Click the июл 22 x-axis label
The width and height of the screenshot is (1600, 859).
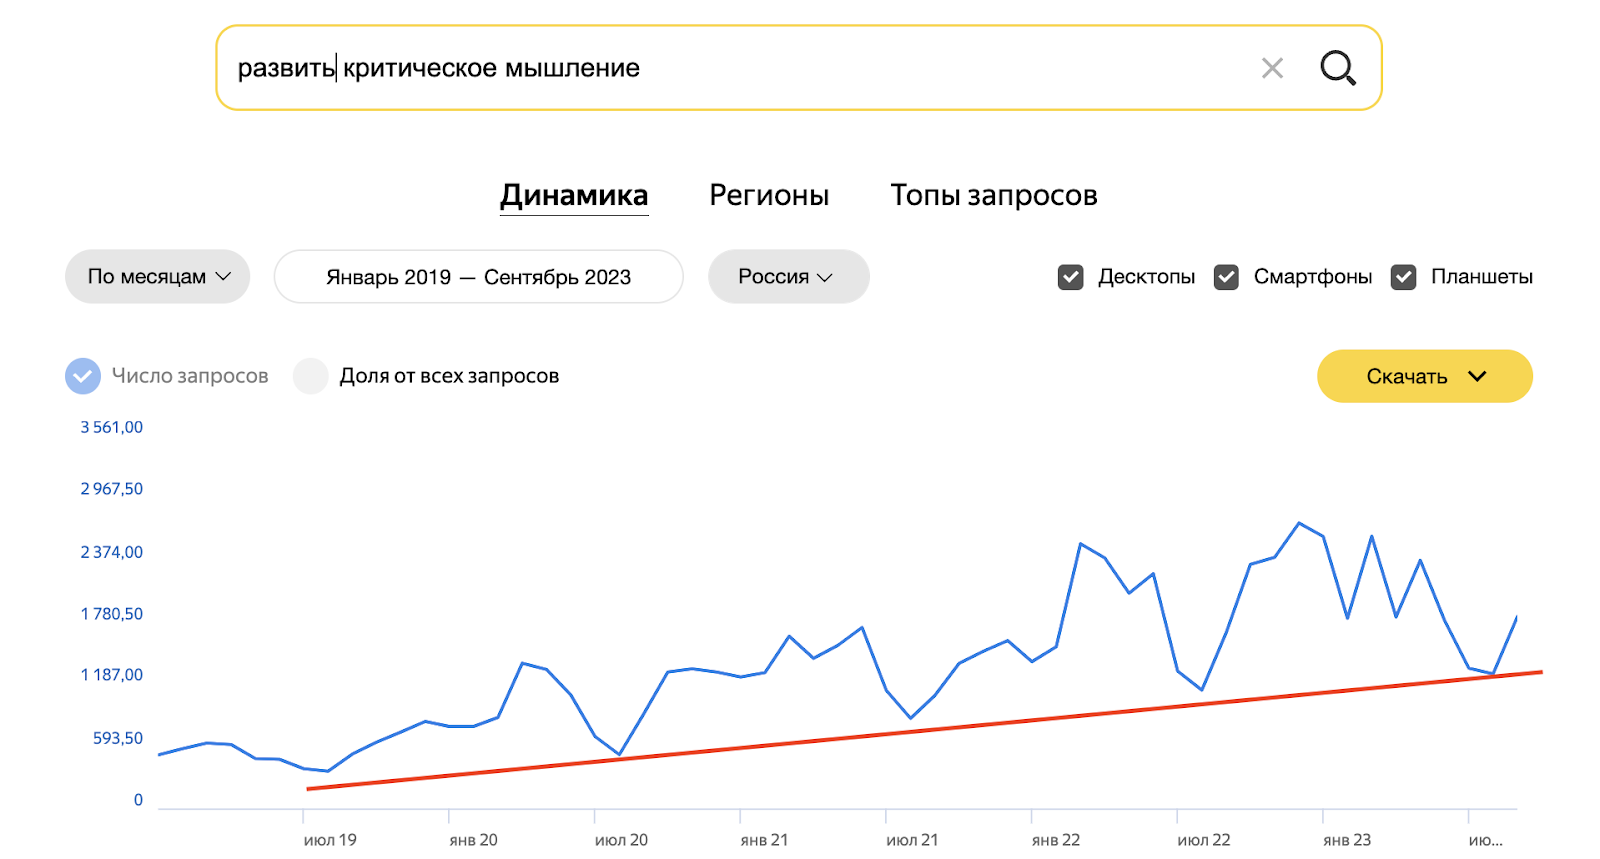pyautogui.click(x=1204, y=840)
